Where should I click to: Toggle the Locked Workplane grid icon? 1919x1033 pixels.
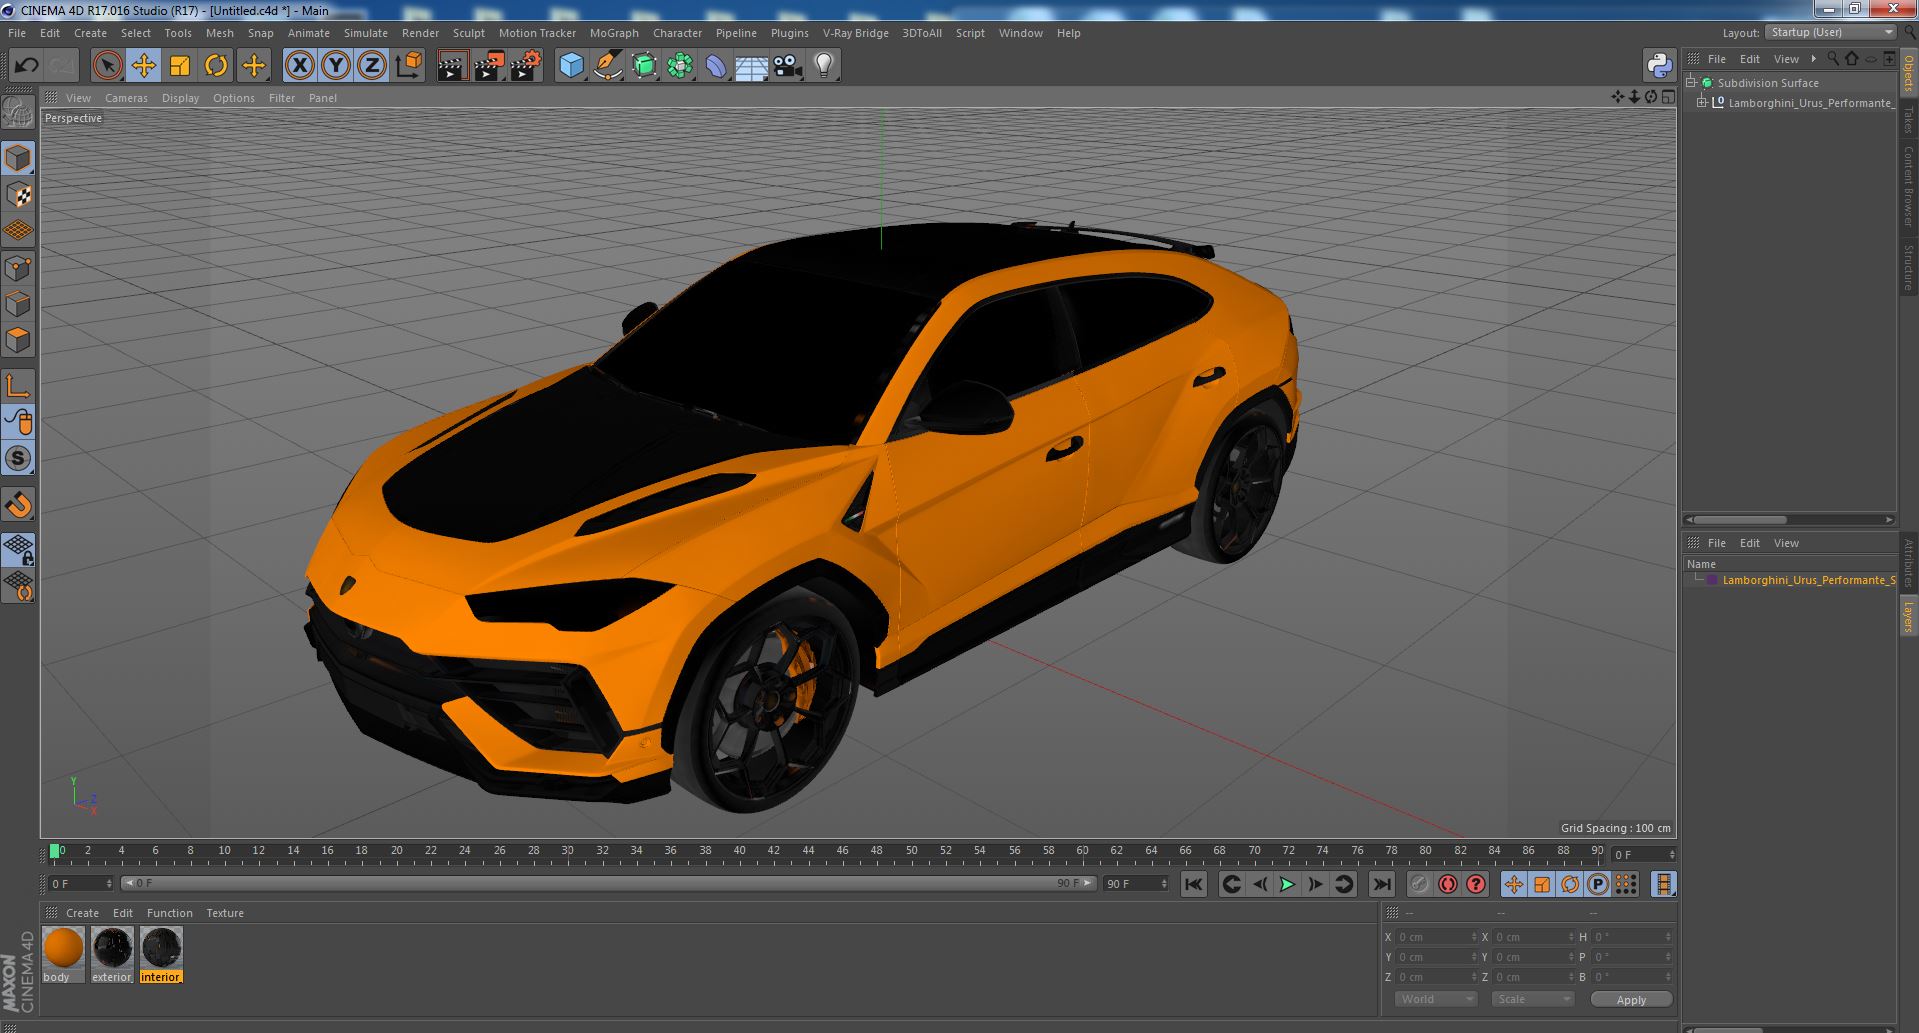18,550
